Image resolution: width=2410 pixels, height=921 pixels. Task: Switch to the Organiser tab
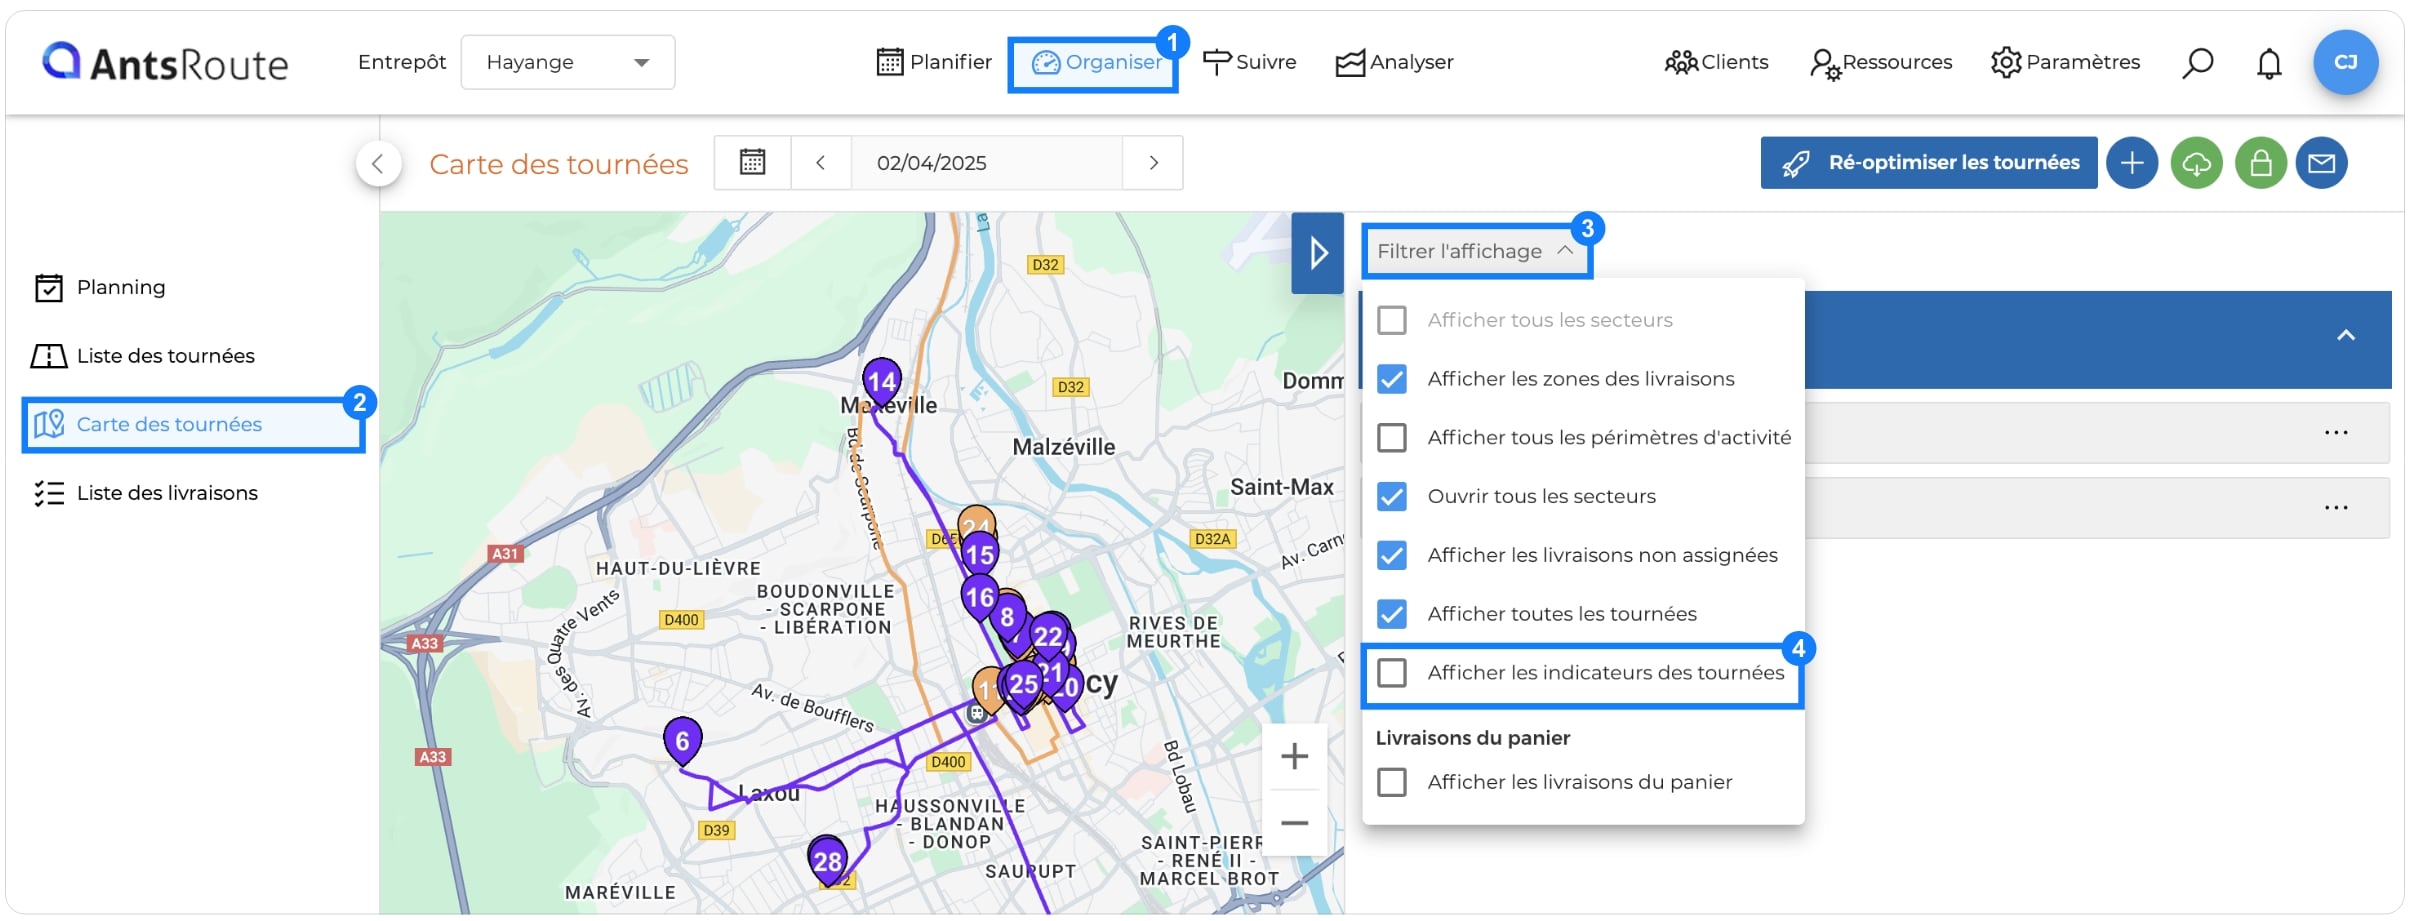click(1096, 62)
